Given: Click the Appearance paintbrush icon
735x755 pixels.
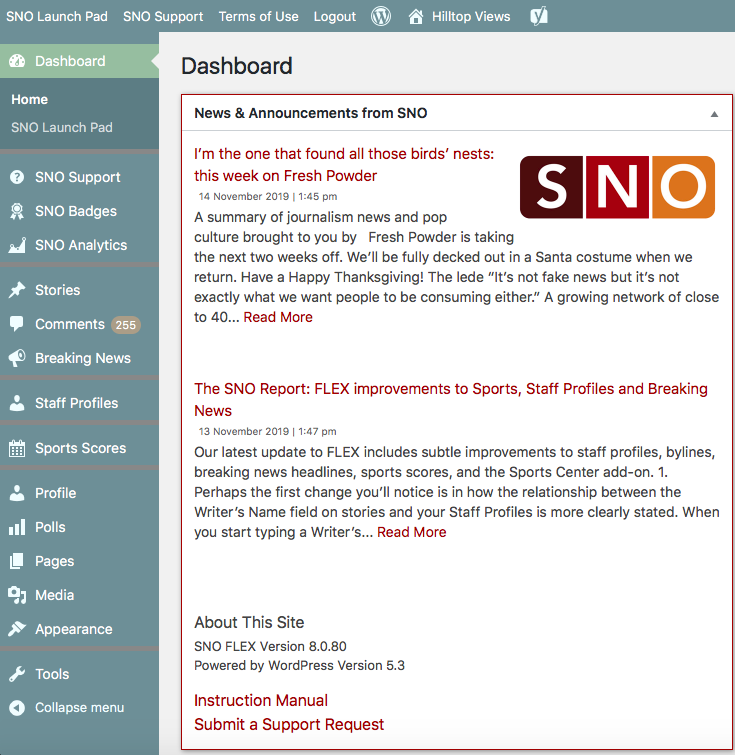Looking at the screenshot, I should click(17, 629).
